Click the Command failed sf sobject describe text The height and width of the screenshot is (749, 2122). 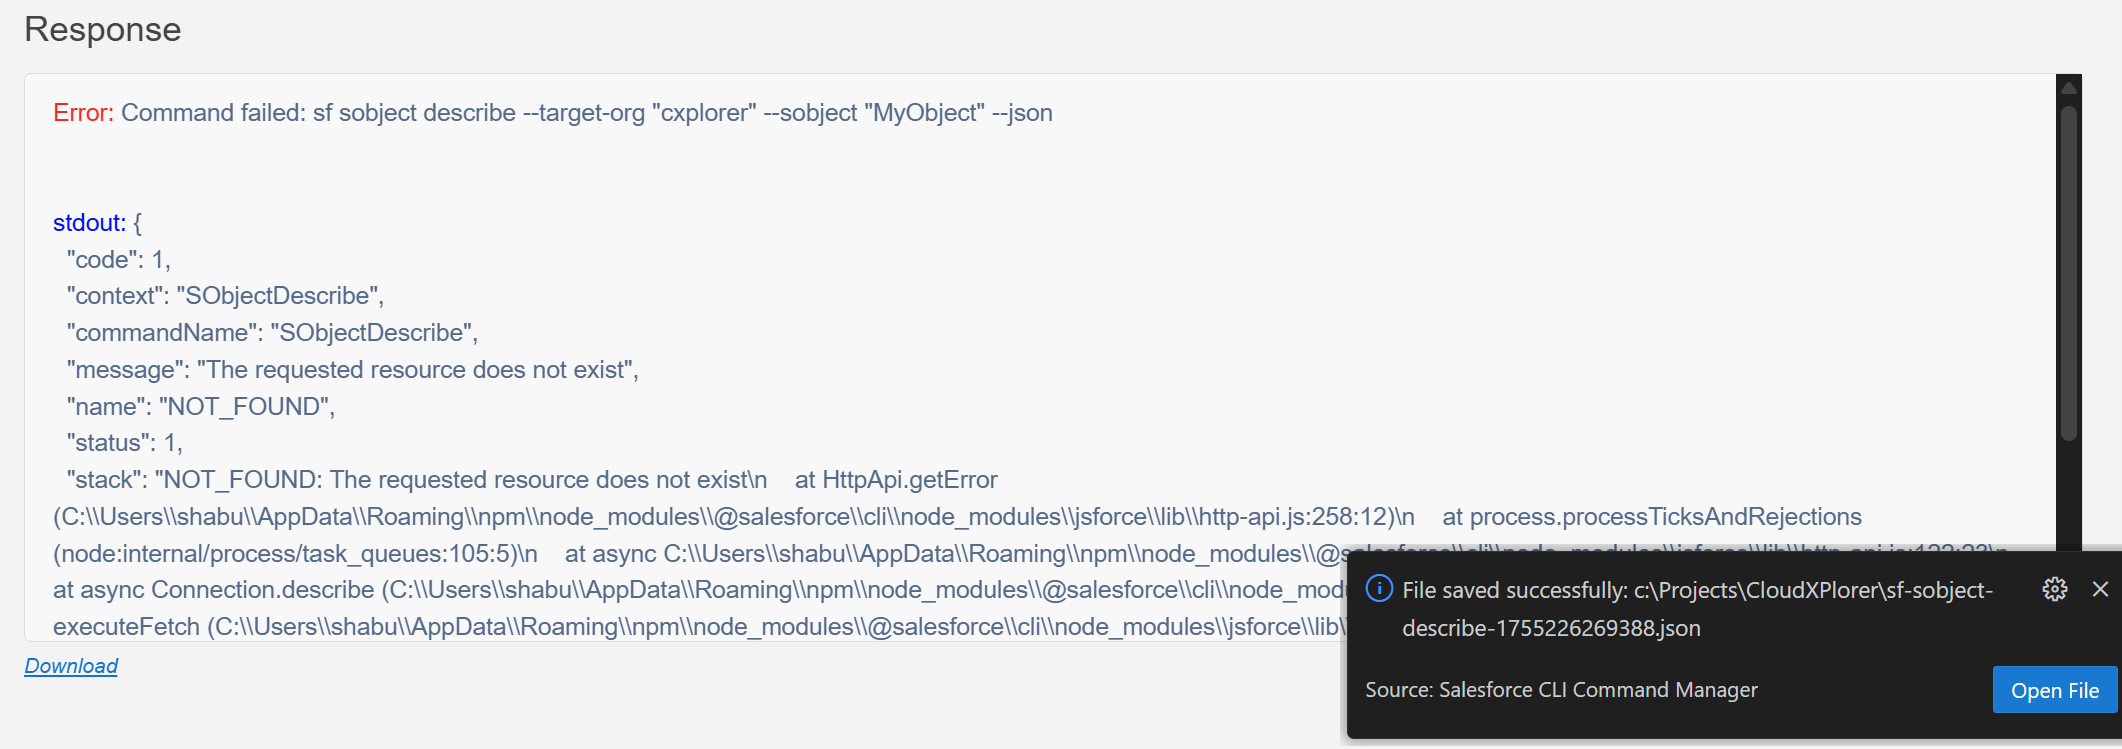(587, 113)
